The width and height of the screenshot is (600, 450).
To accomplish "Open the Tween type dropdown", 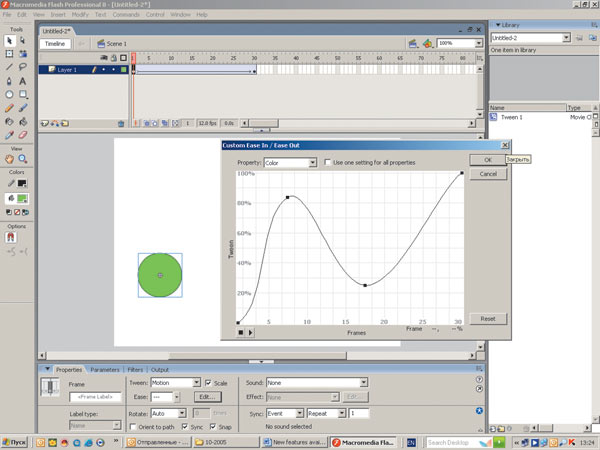I will point(174,382).
